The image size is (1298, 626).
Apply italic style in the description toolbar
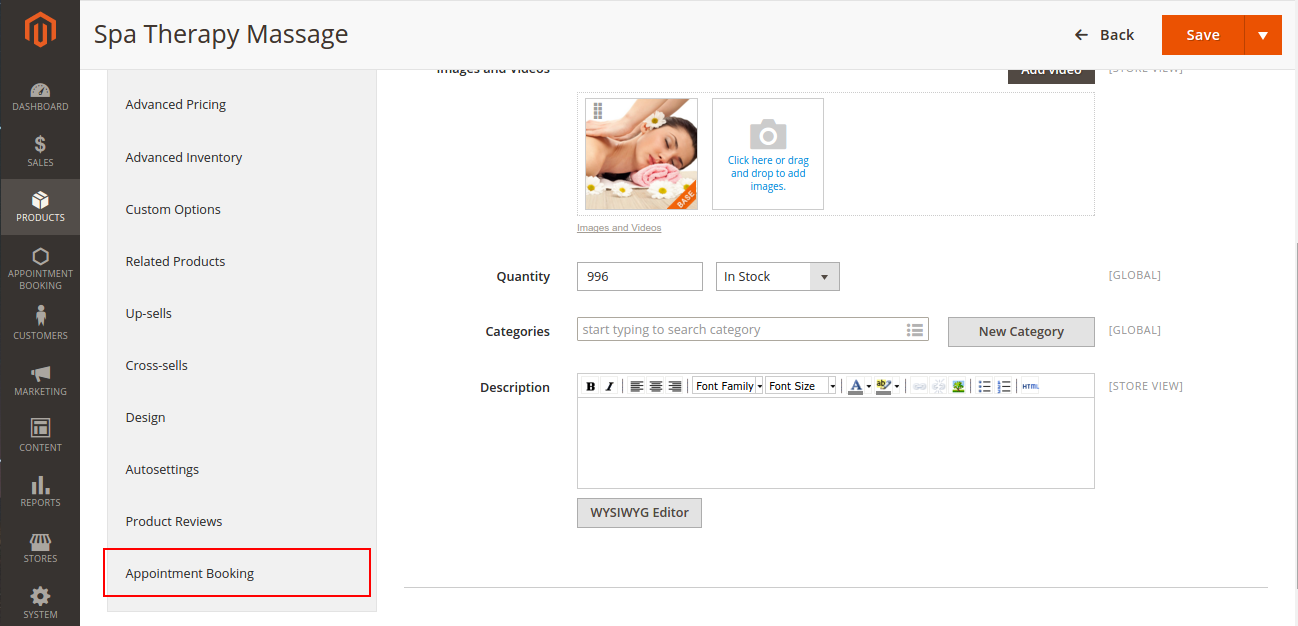(x=609, y=386)
